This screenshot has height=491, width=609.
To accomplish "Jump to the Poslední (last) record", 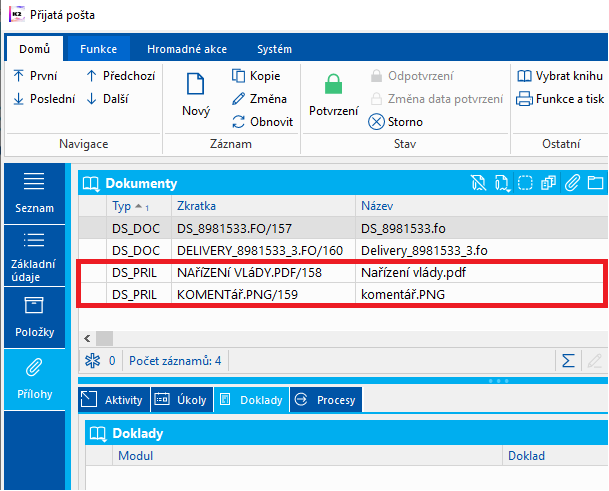I will point(44,99).
